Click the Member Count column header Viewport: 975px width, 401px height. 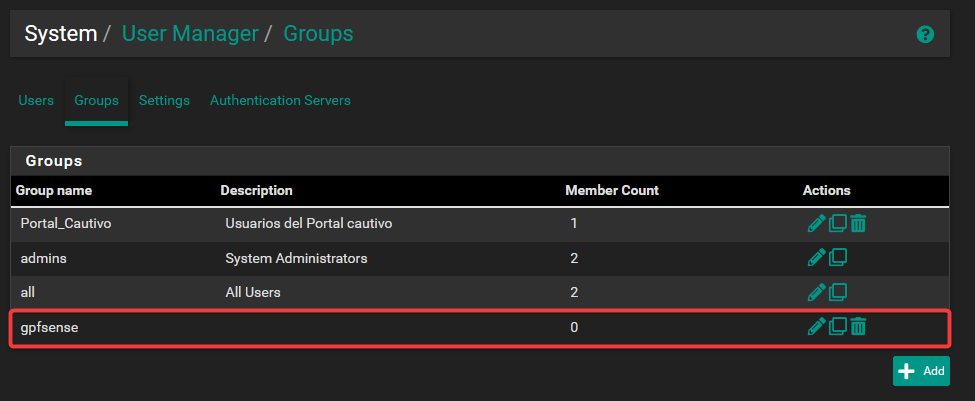tap(612, 190)
